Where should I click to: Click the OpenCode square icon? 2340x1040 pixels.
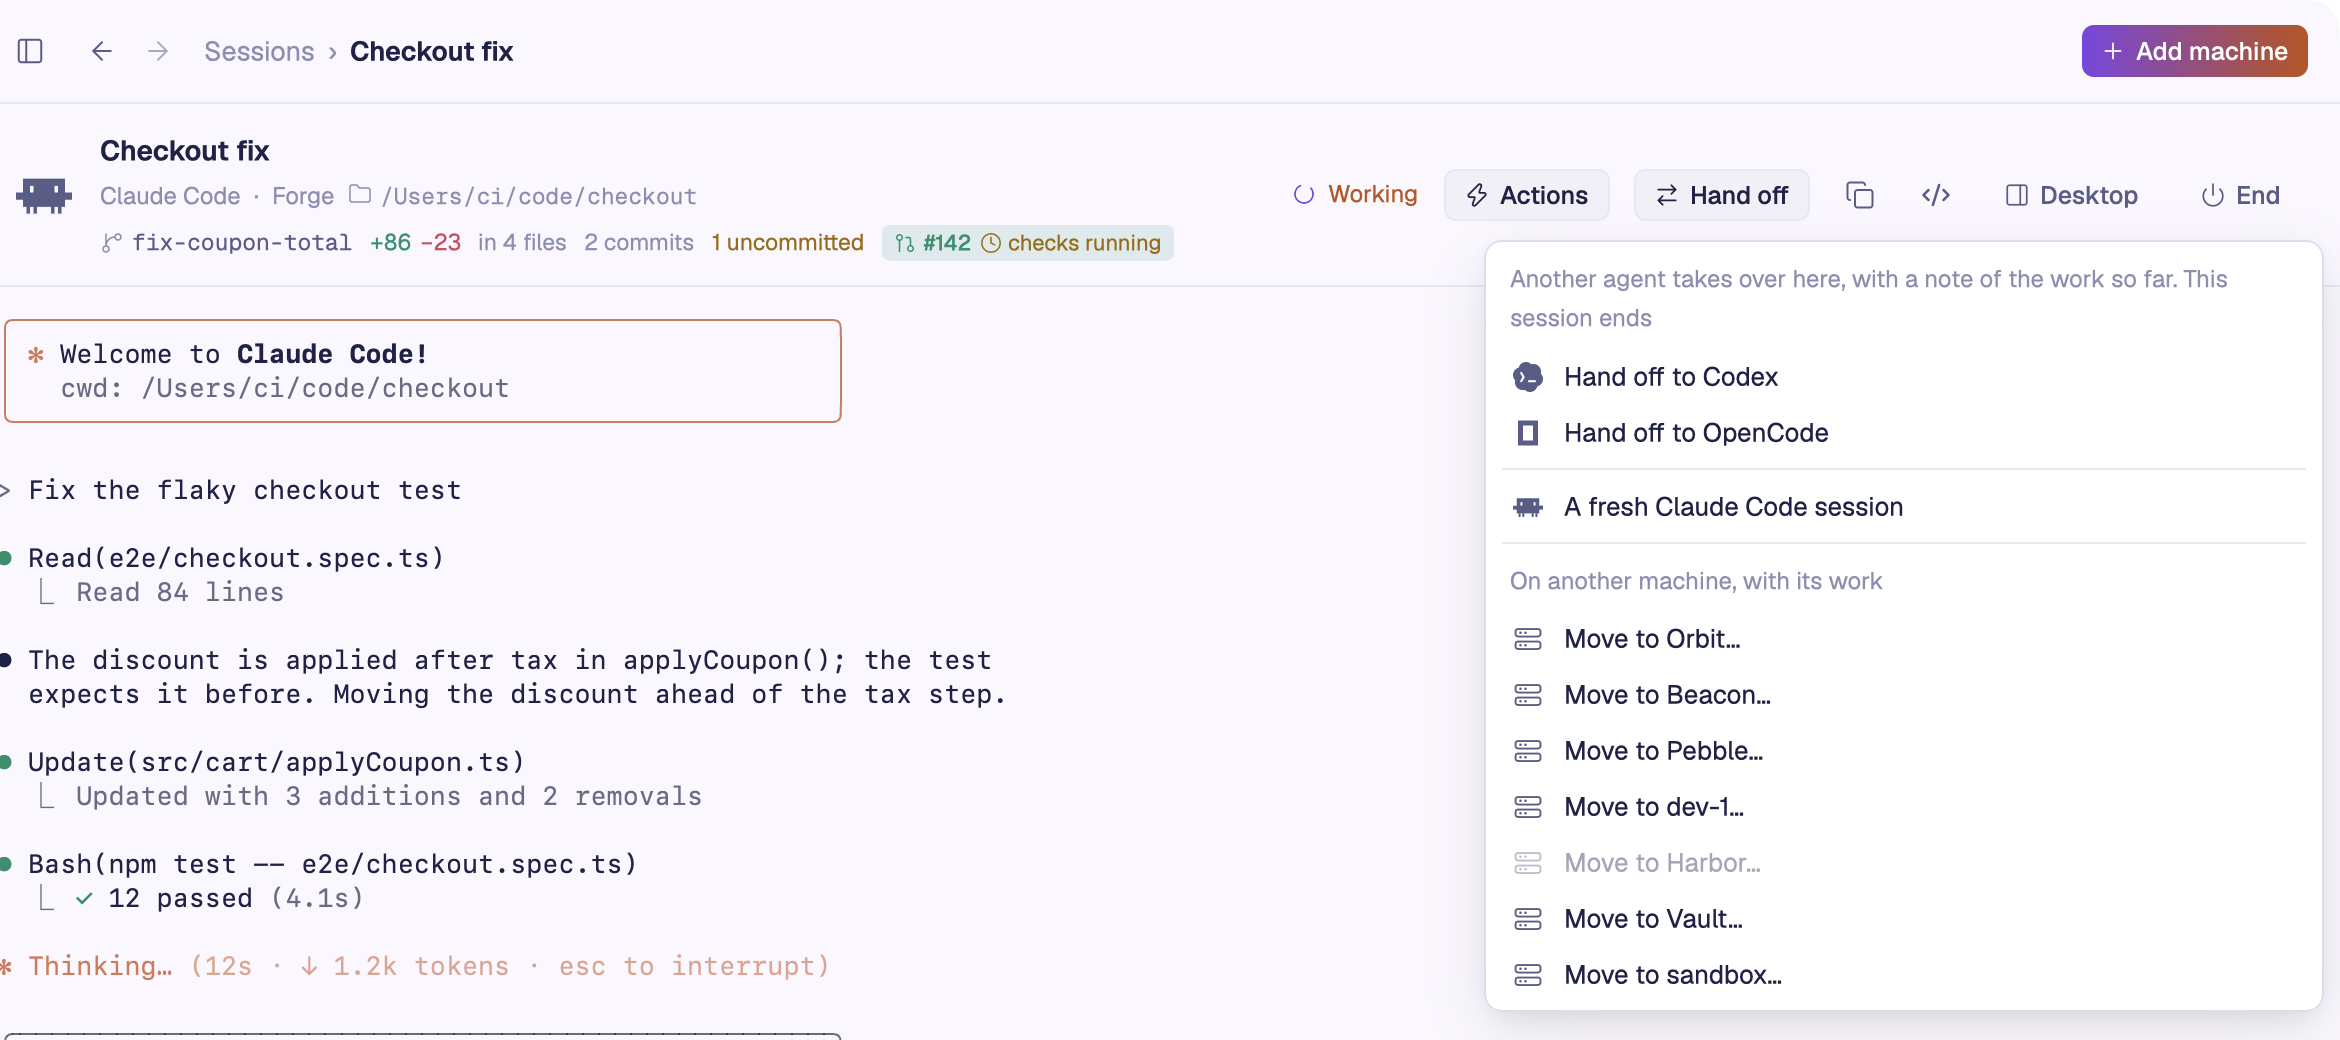click(1528, 433)
